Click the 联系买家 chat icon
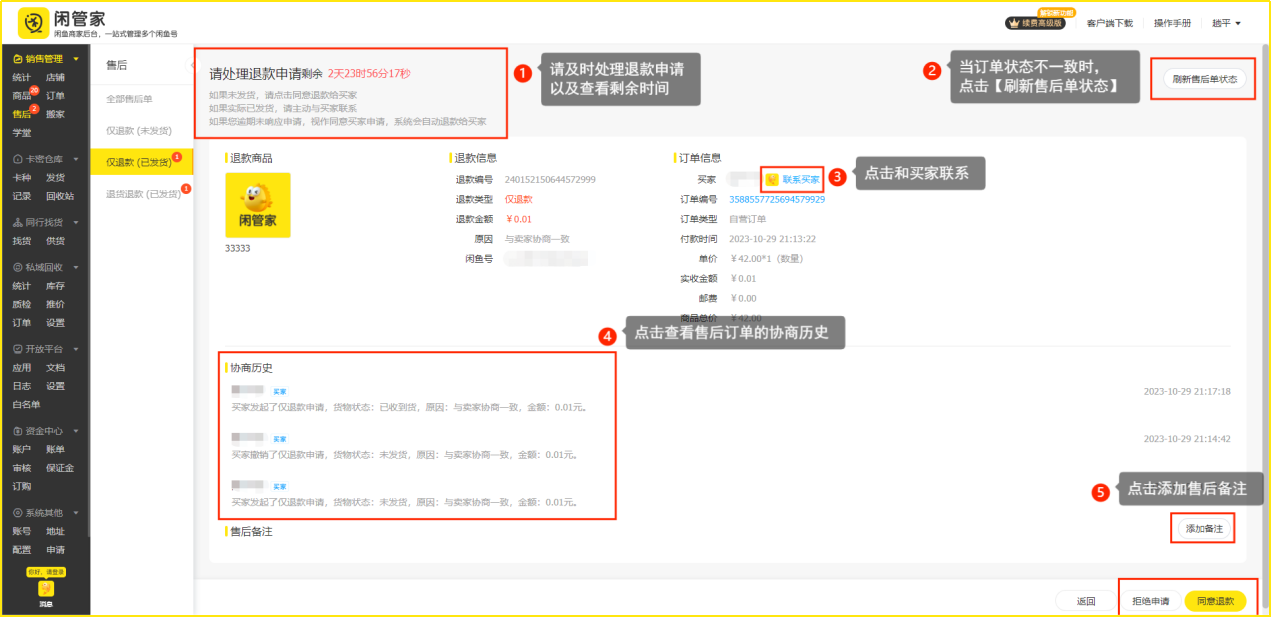1271x618 pixels. tap(772, 180)
